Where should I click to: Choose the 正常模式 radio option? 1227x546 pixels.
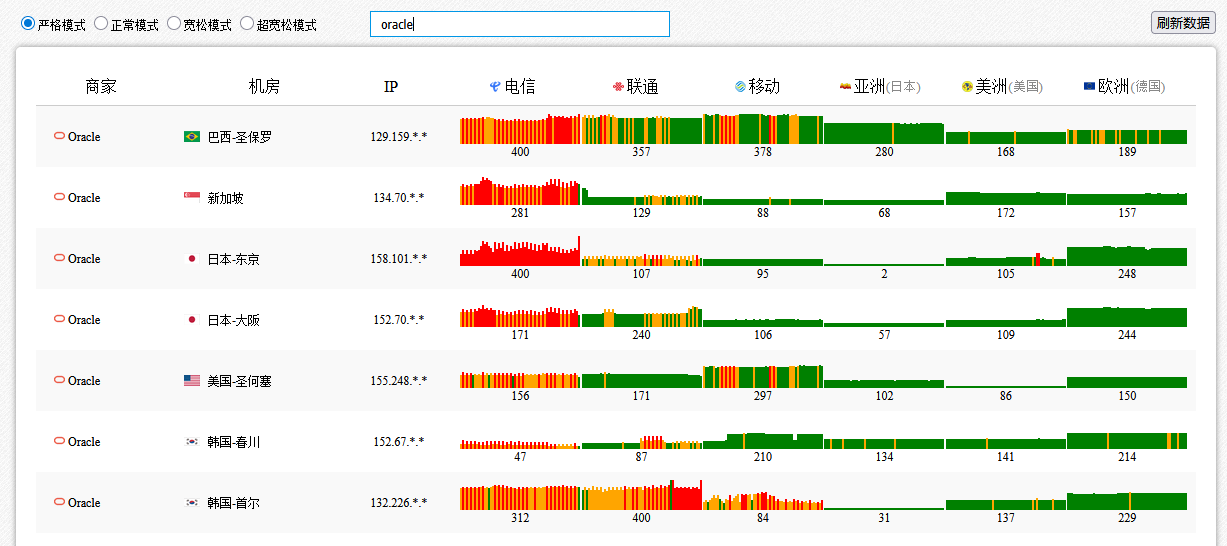[x=101, y=23]
